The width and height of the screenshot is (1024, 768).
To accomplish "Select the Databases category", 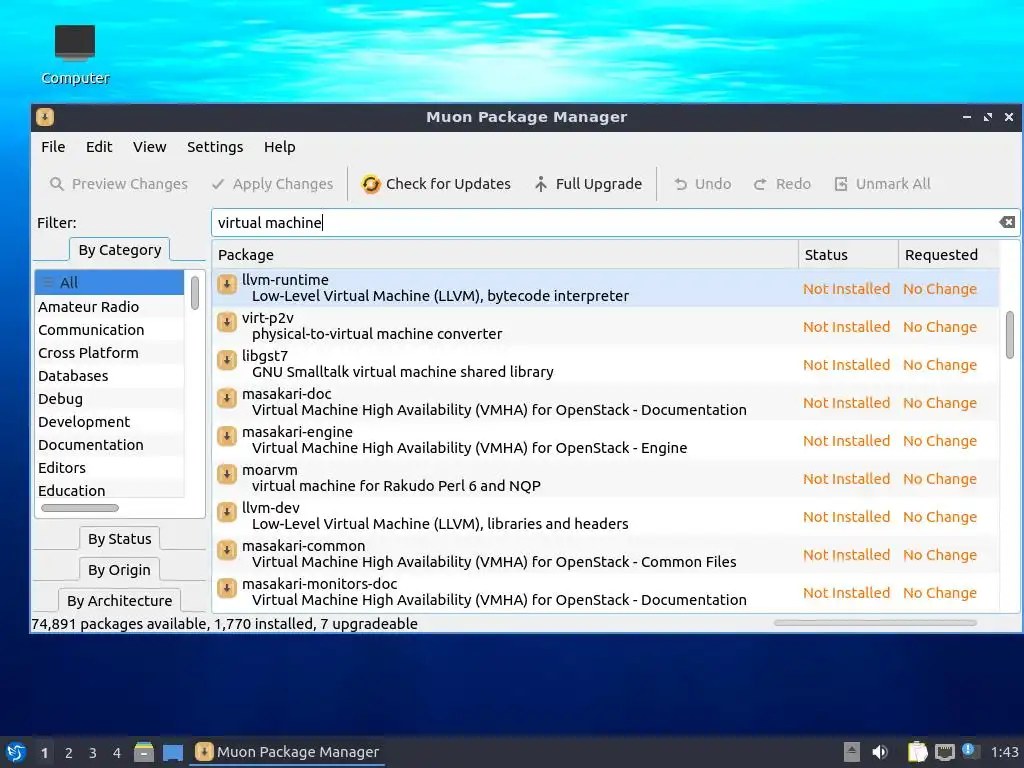I will pyautogui.click(x=110, y=376).
